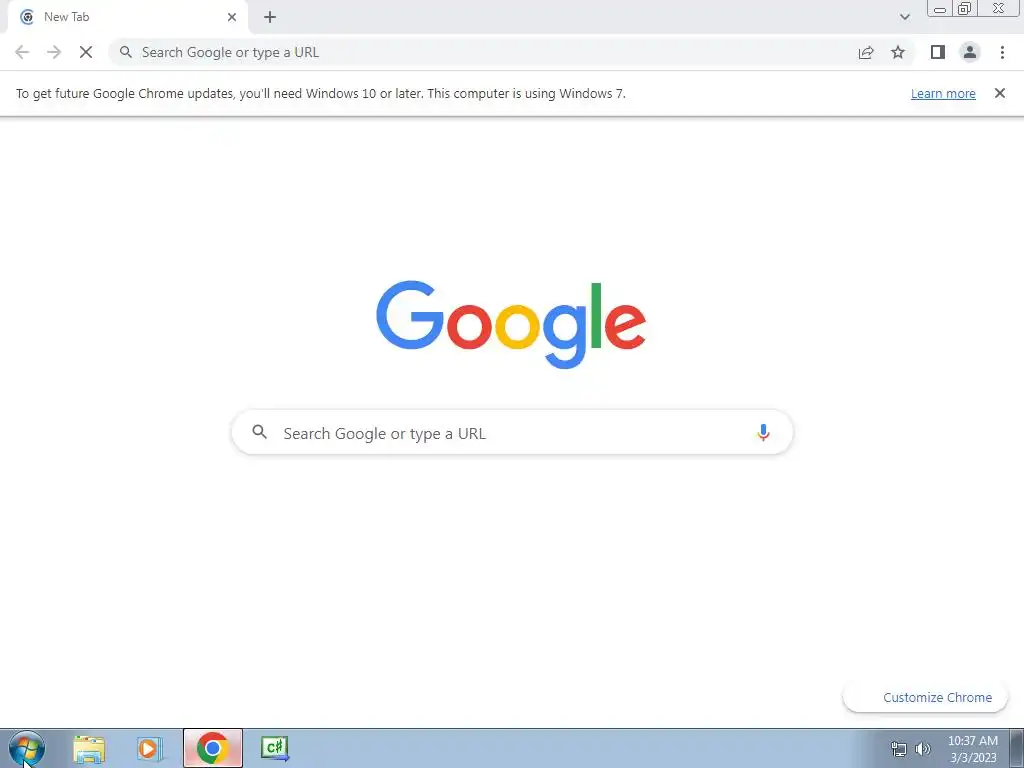
Task: Restore down the Chrome window
Action: click(x=964, y=8)
